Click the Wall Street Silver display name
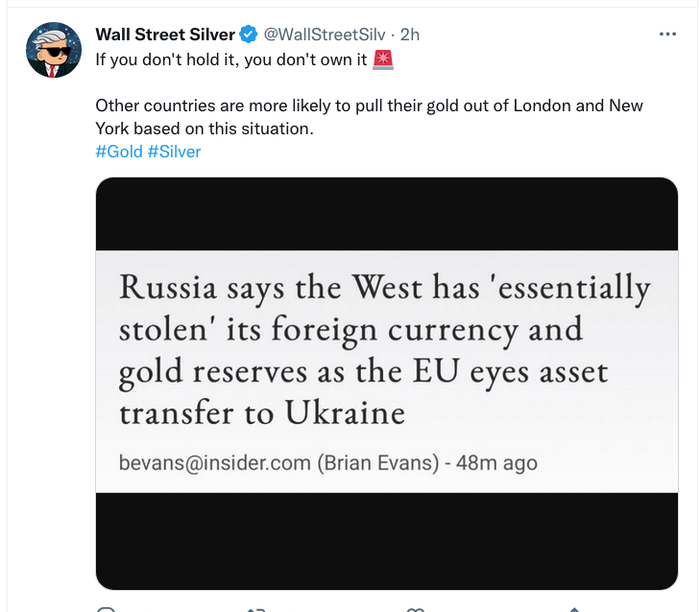Viewport: 700px width, 612px height. click(165, 35)
